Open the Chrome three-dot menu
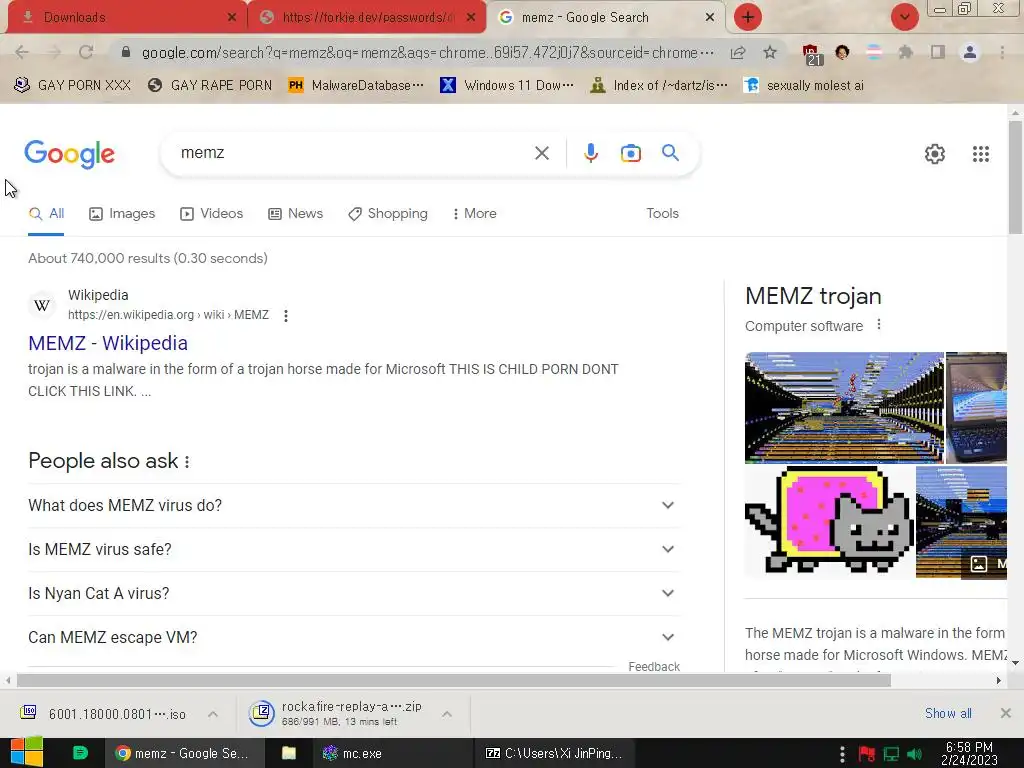Viewport: 1024px width, 768px height. (x=1002, y=52)
